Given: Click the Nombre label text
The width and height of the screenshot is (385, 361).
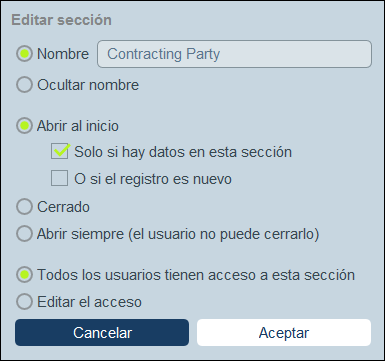Looking at the screenshot, I should (x=63, y=54).
